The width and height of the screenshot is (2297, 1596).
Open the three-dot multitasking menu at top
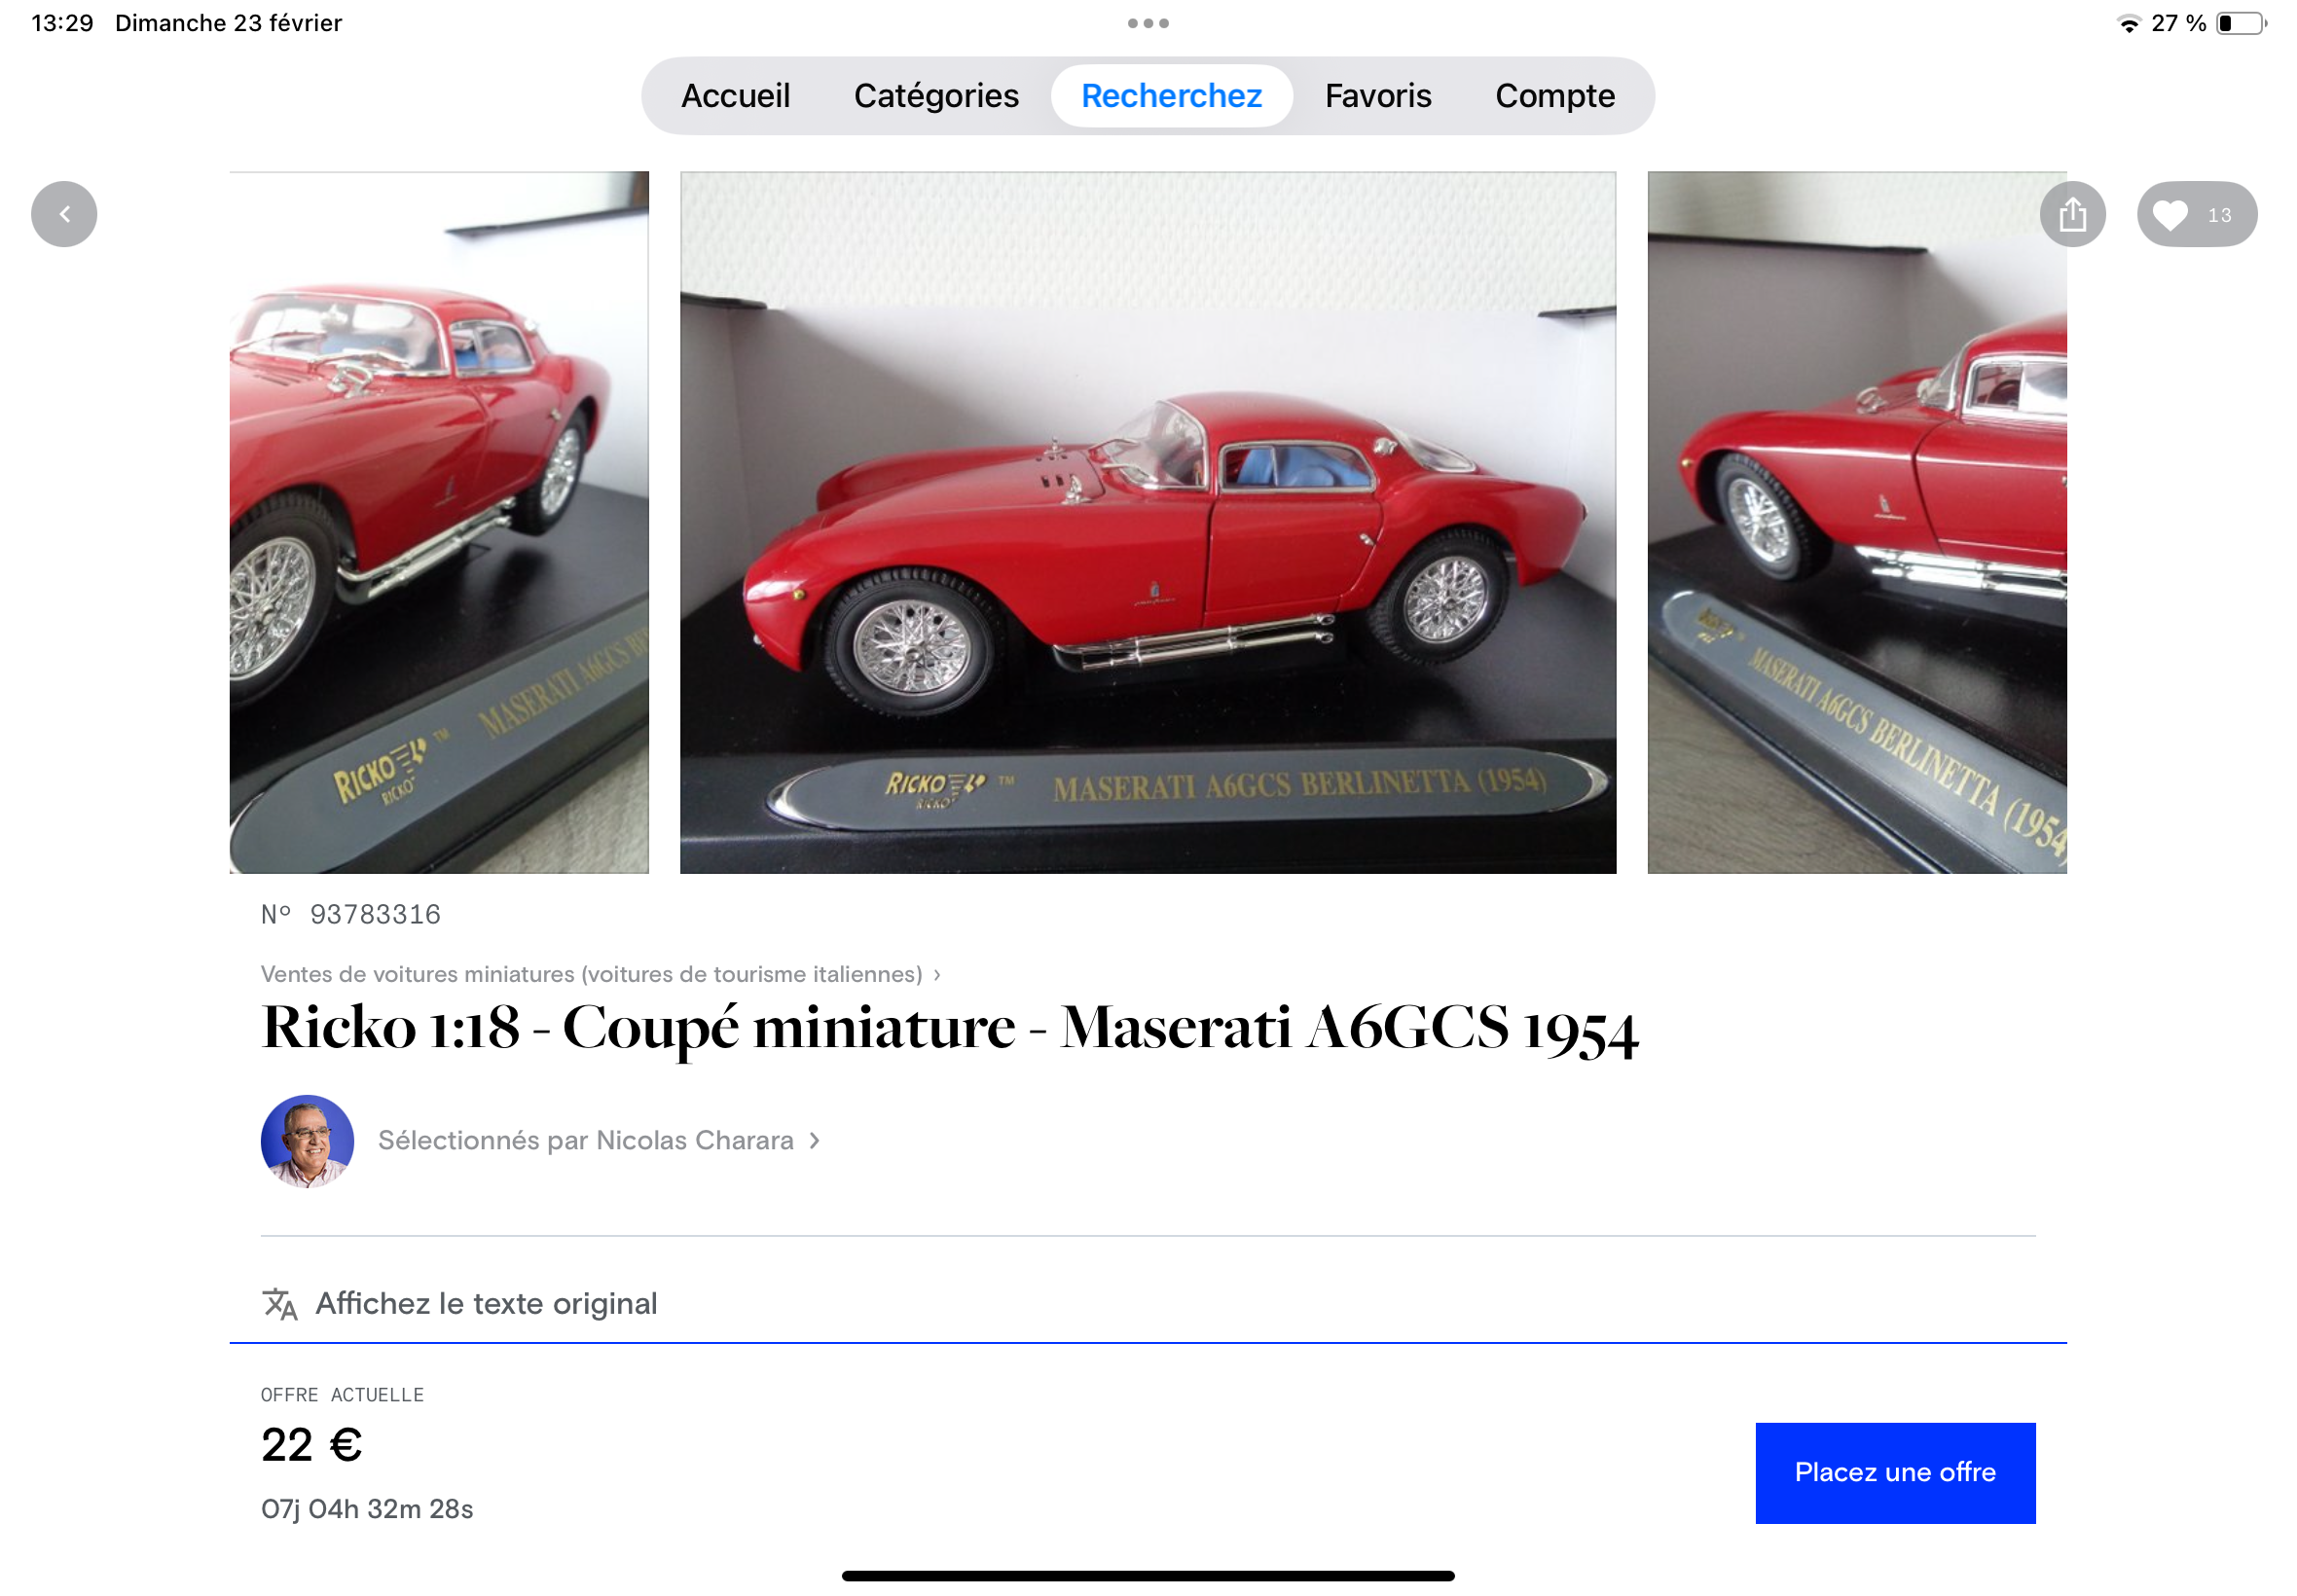[x=1148, y=23]
